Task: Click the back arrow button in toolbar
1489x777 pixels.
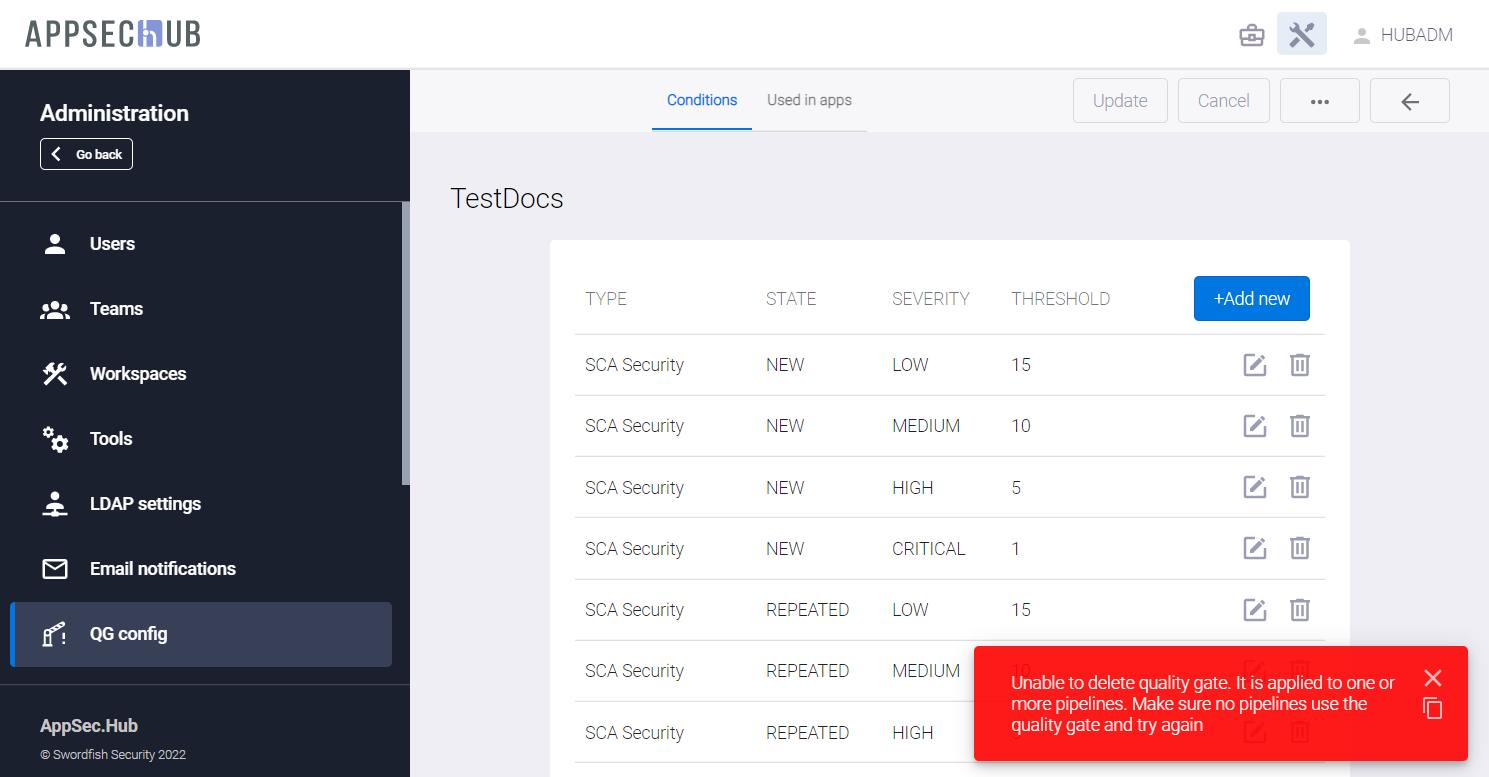Action: click(1409, 101)
